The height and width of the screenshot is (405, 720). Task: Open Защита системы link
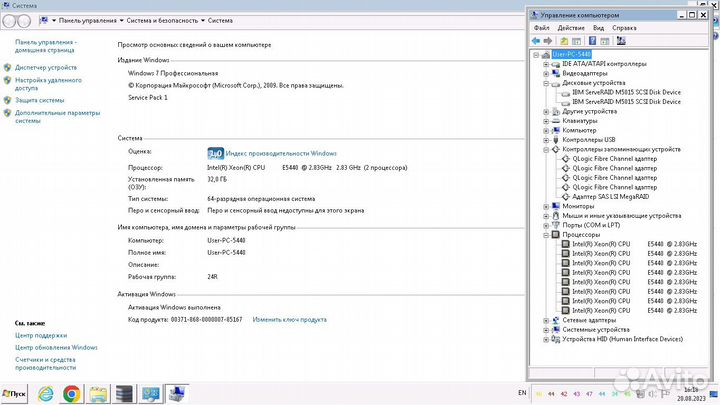(39, 100)
